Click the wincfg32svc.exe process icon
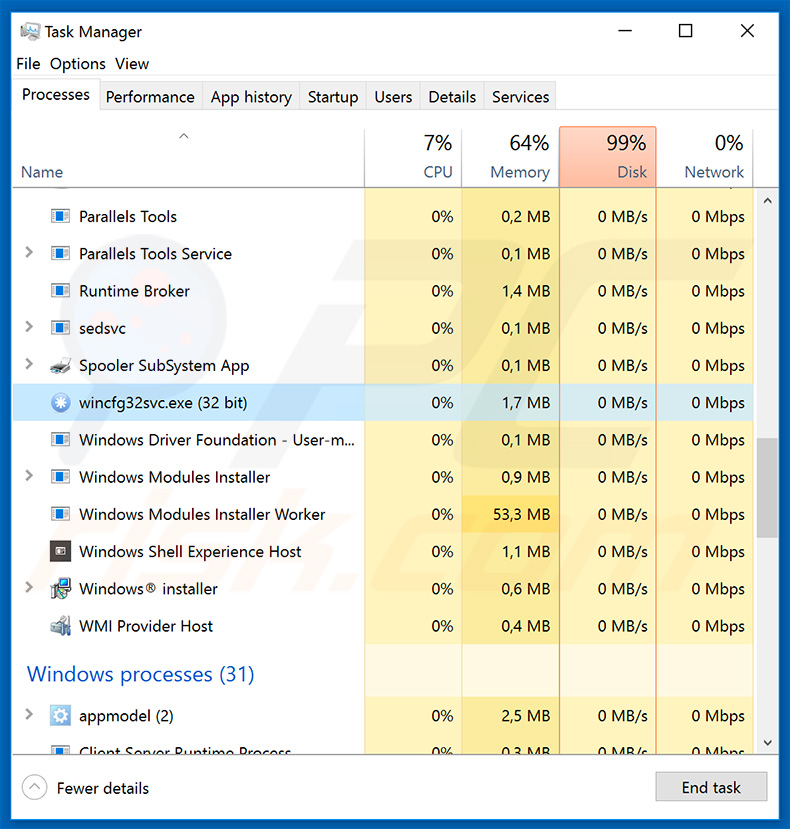This screenshot has width=790, height=829. click(x=60, y=403)
